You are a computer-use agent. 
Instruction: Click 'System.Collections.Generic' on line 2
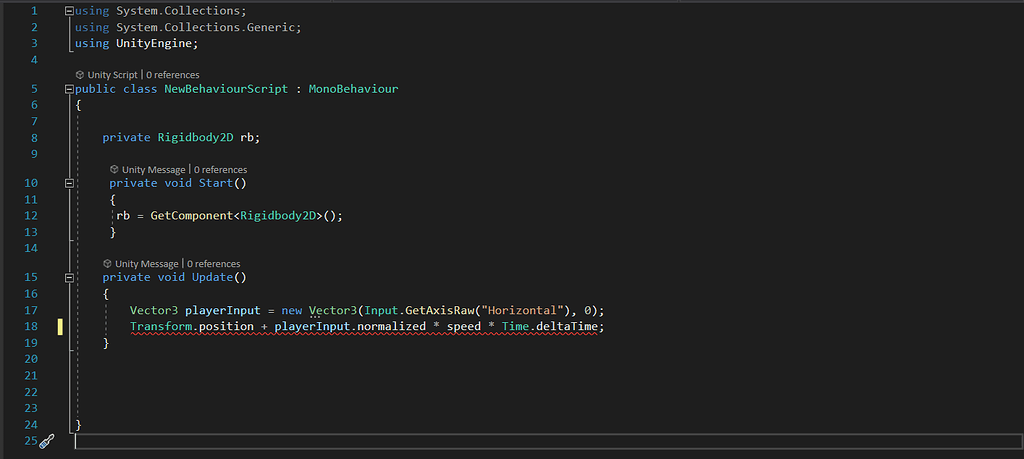(x=206, y=27)
